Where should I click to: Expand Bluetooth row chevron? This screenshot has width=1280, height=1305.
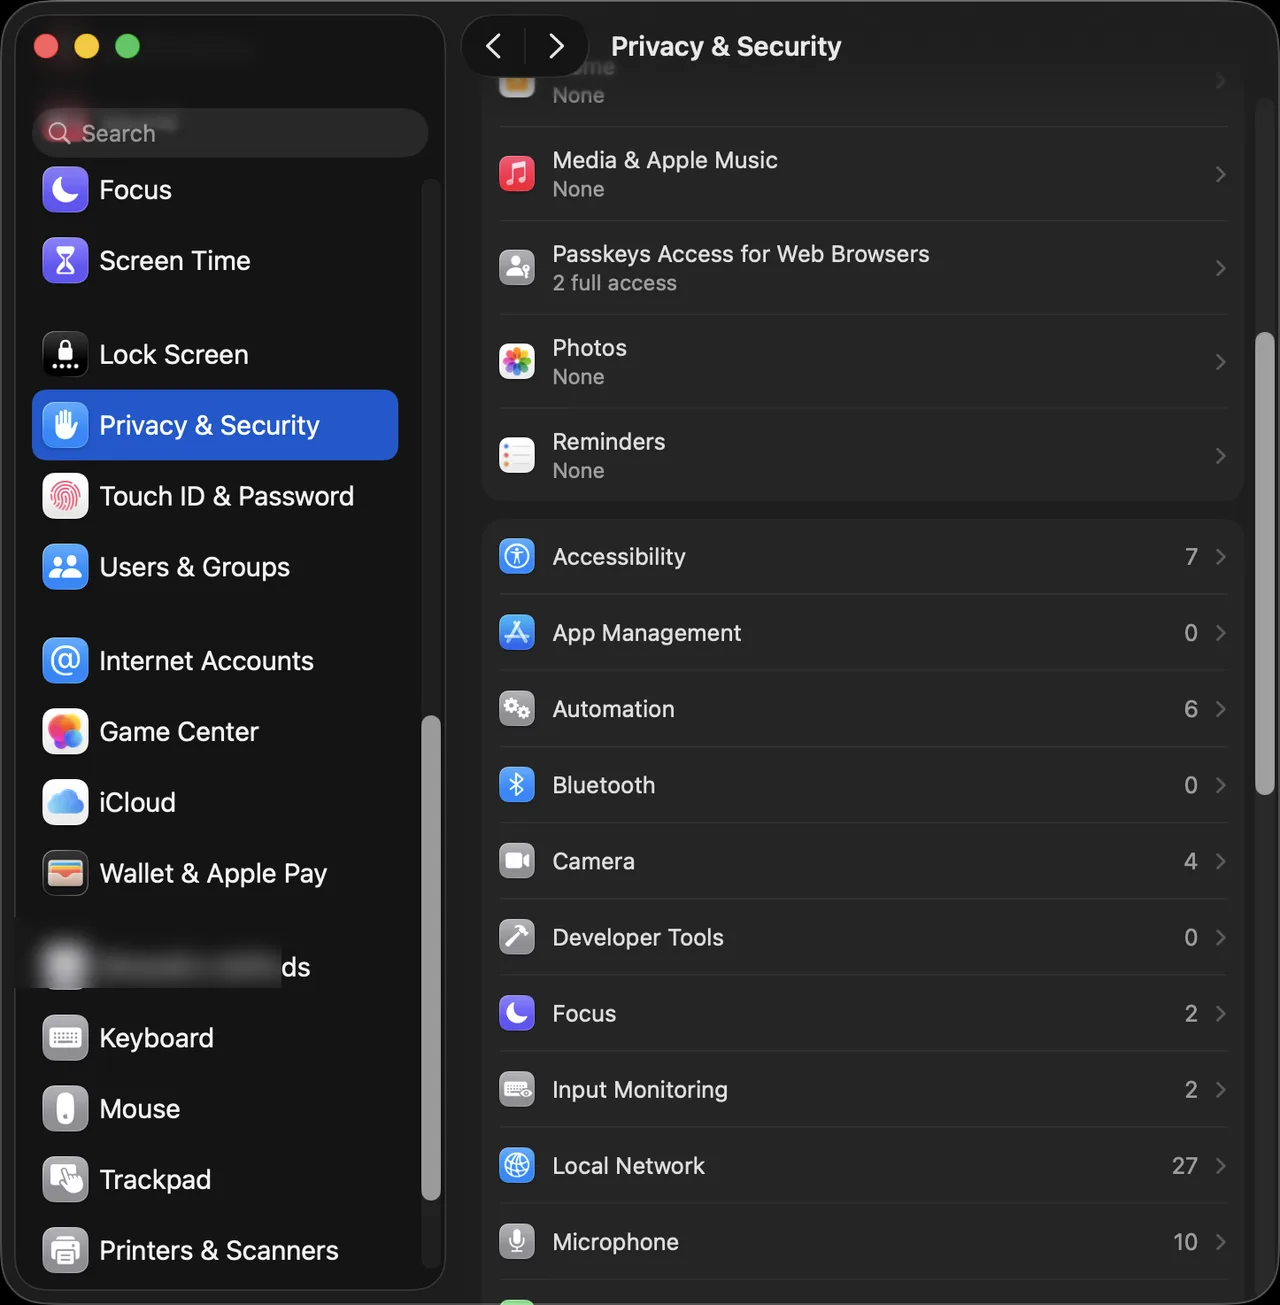(x=1220, y=785)
